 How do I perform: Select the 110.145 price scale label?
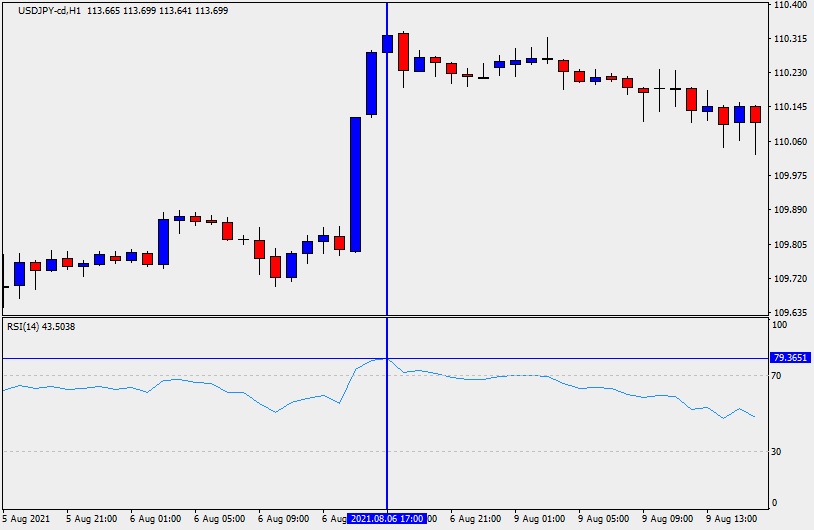coord(790,107)
